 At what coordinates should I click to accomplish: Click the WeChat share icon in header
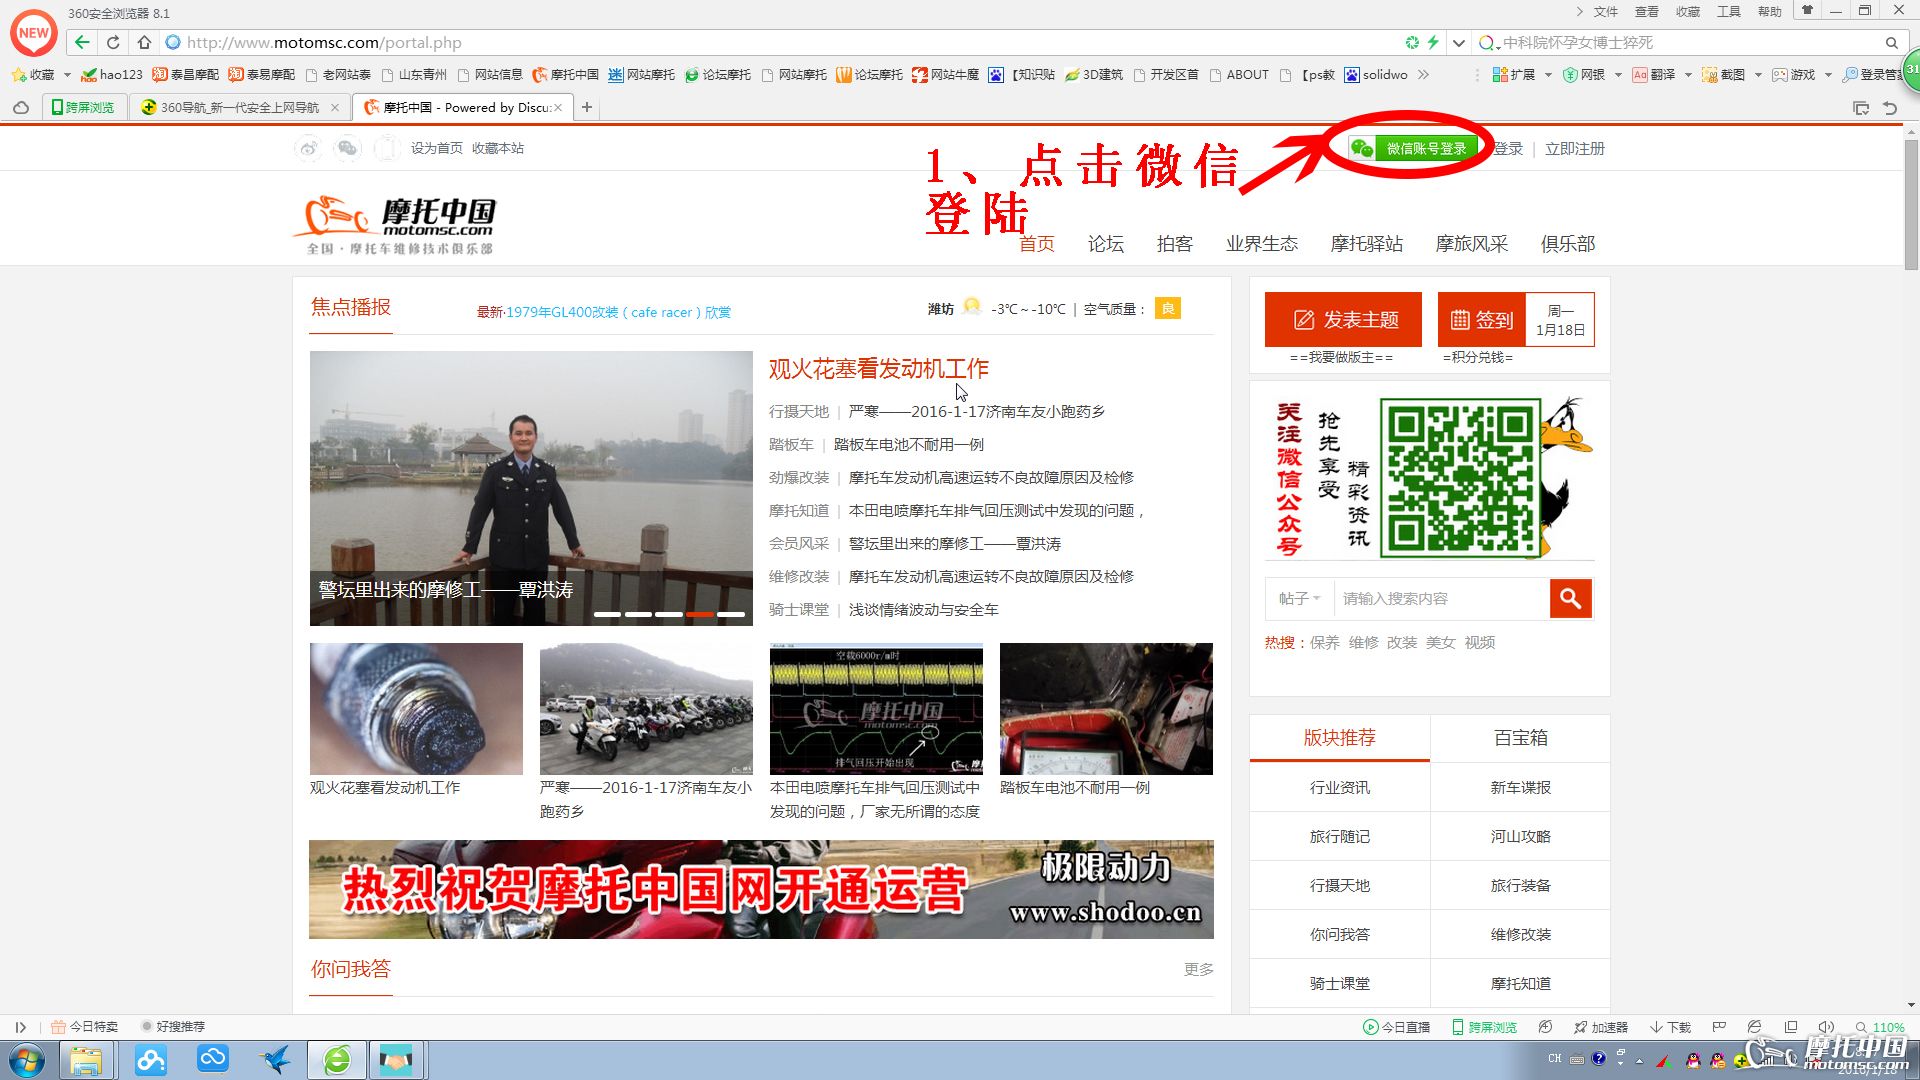click(347, 148)
